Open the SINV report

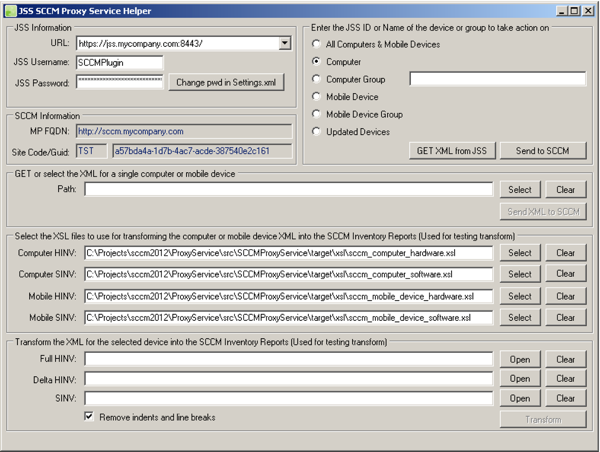520,398
